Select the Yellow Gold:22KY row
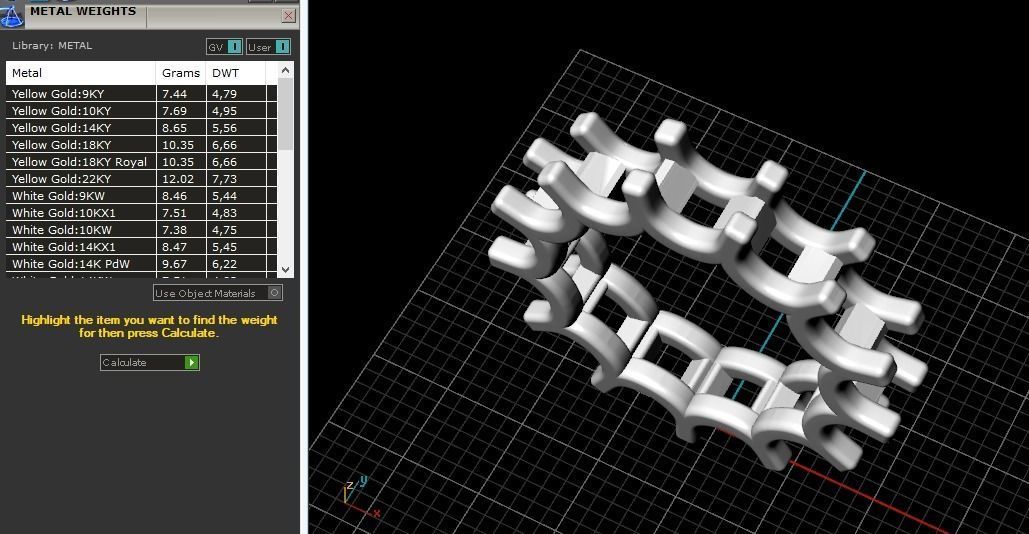This screenshot has width=1029, height=534. (141, 179)
